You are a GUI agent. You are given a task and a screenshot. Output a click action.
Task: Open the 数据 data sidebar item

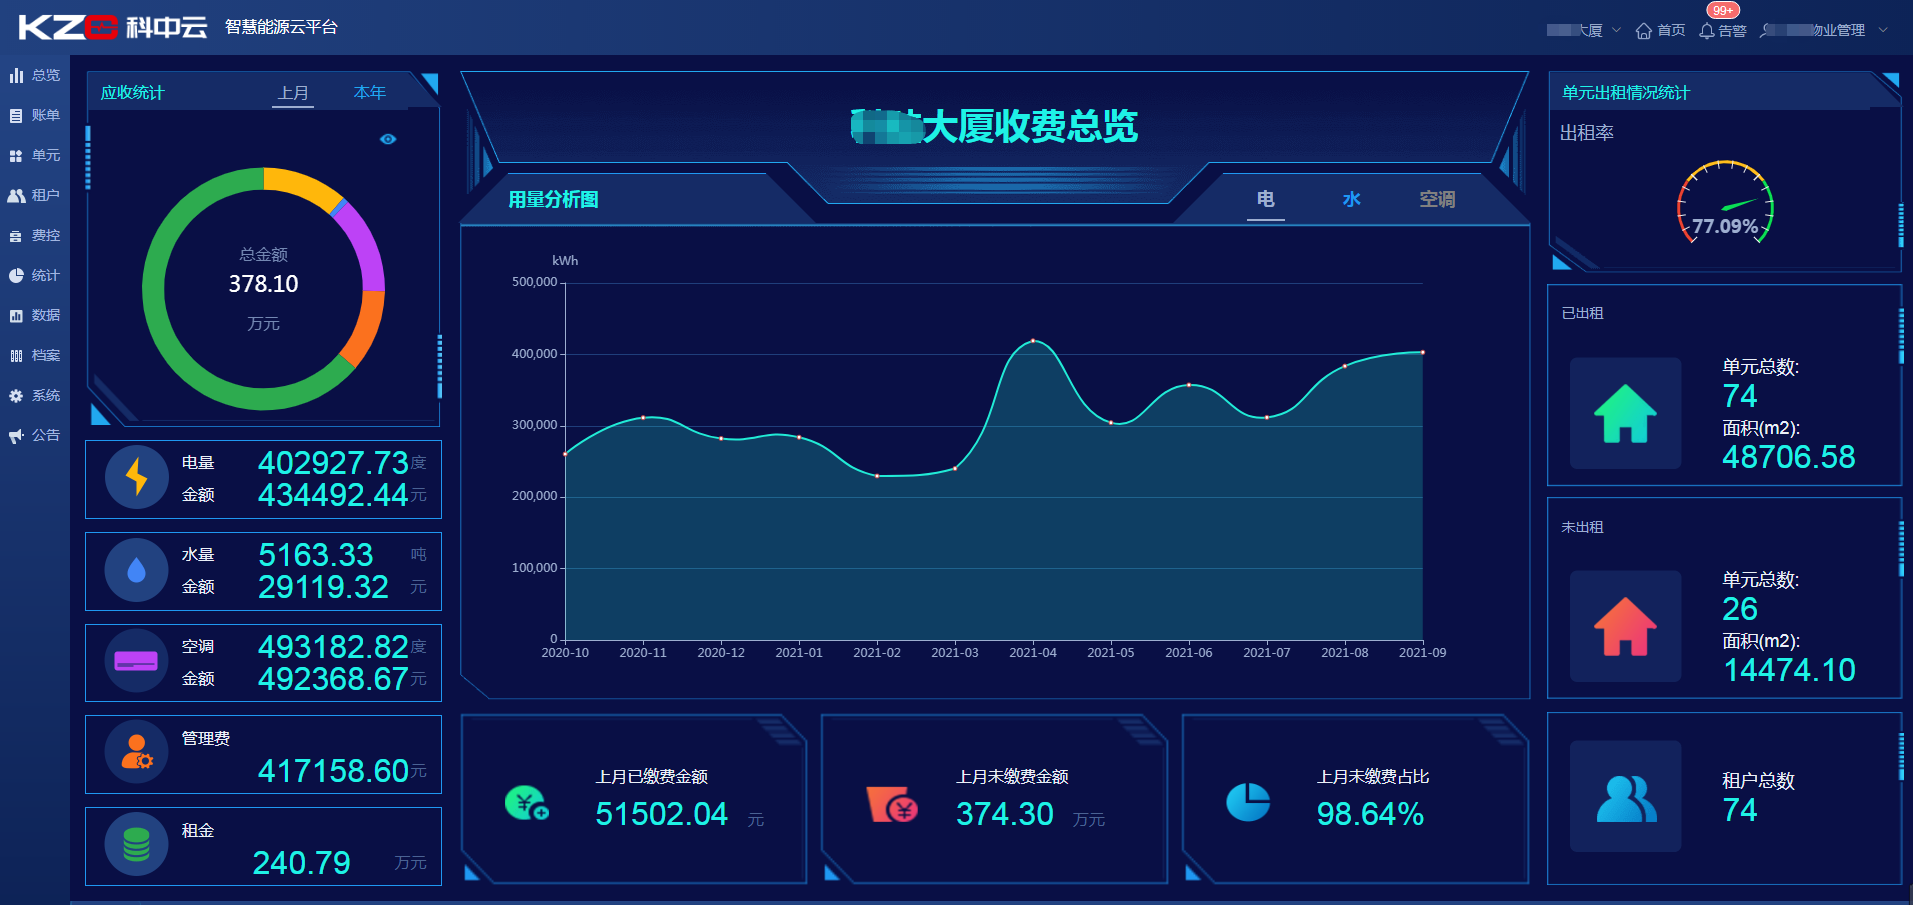(35, 315)
